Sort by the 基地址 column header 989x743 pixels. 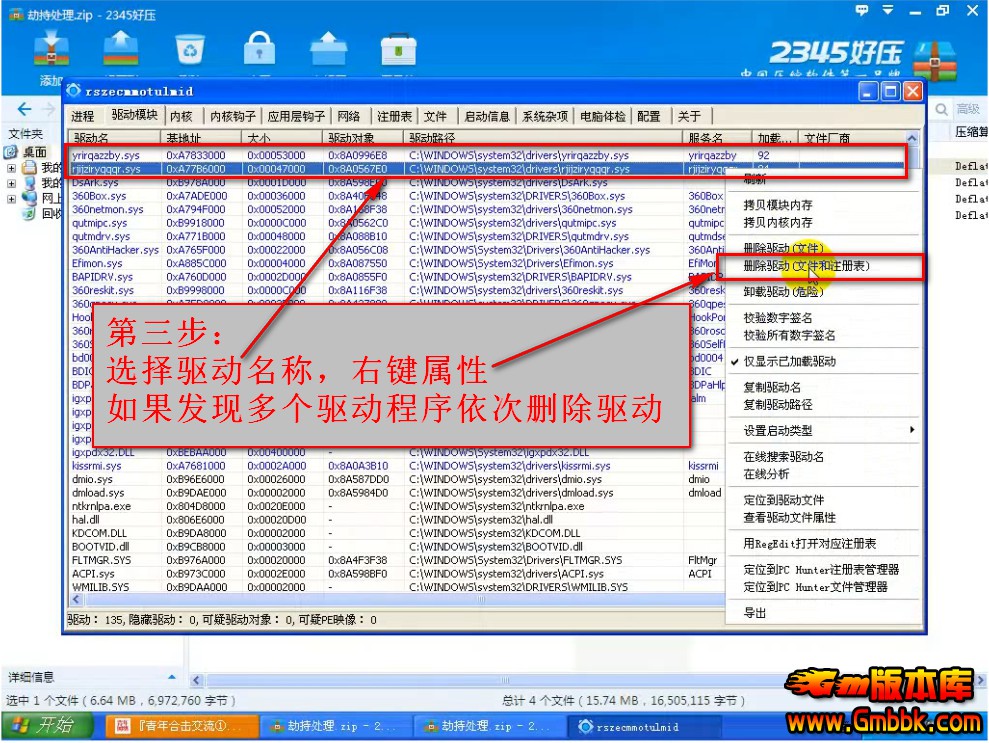(x=201, y=137)
